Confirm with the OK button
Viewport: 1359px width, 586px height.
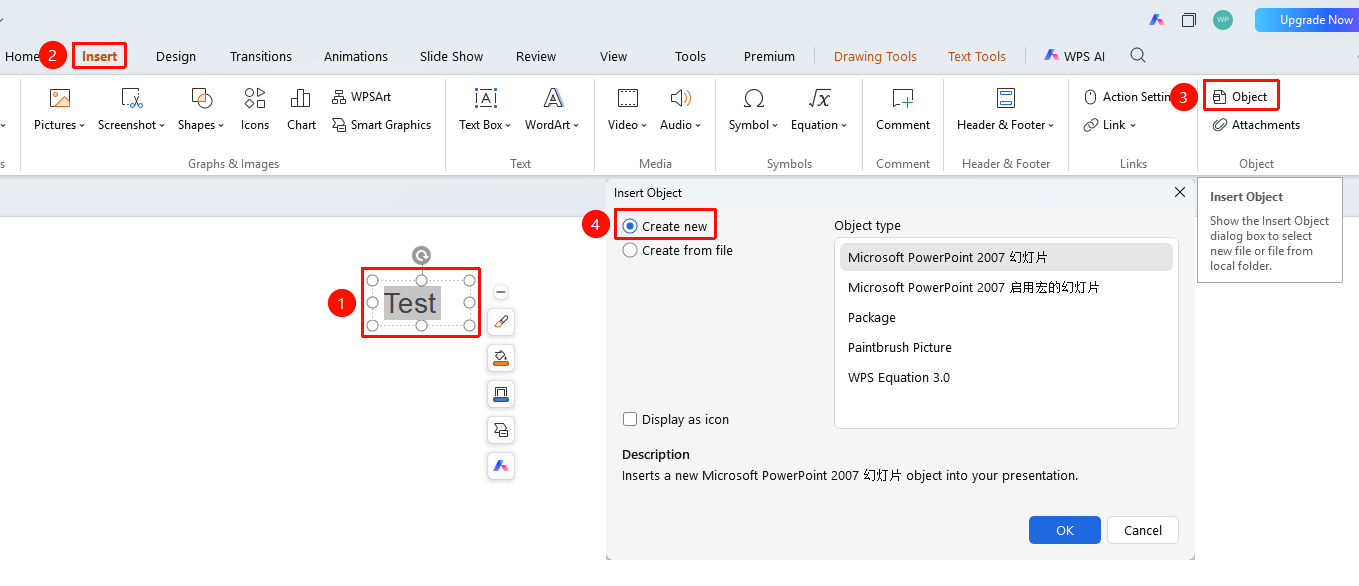click(1065, 530)
